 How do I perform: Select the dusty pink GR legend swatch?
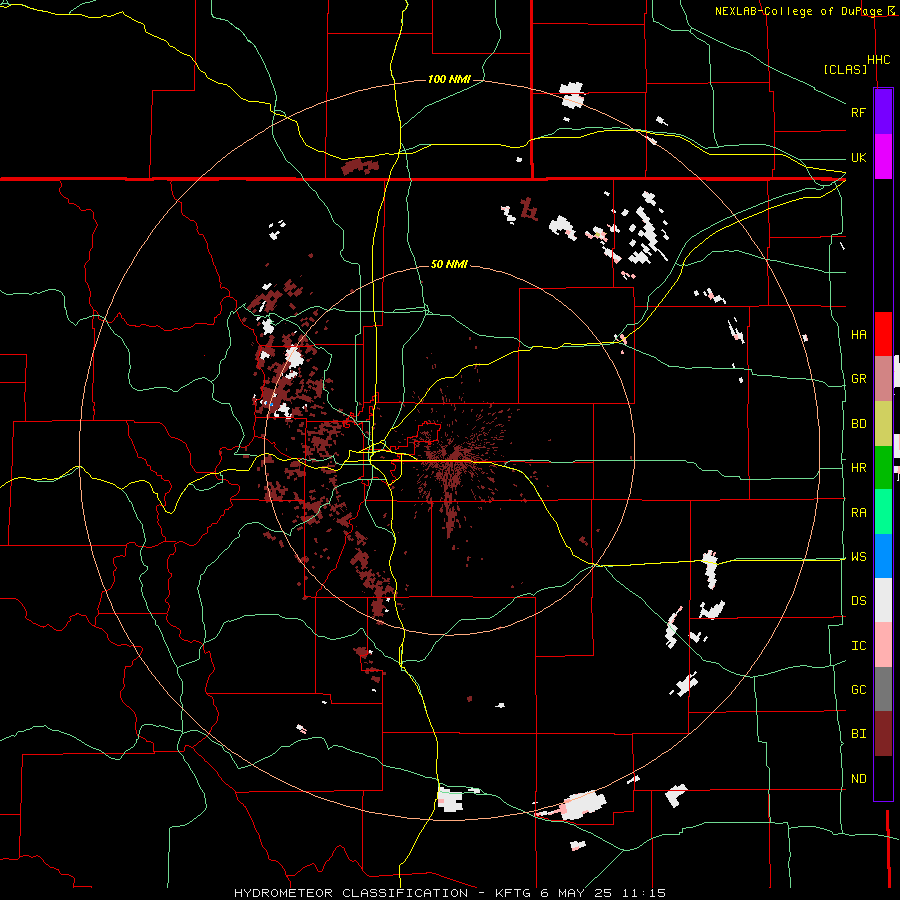coord(883,379)
